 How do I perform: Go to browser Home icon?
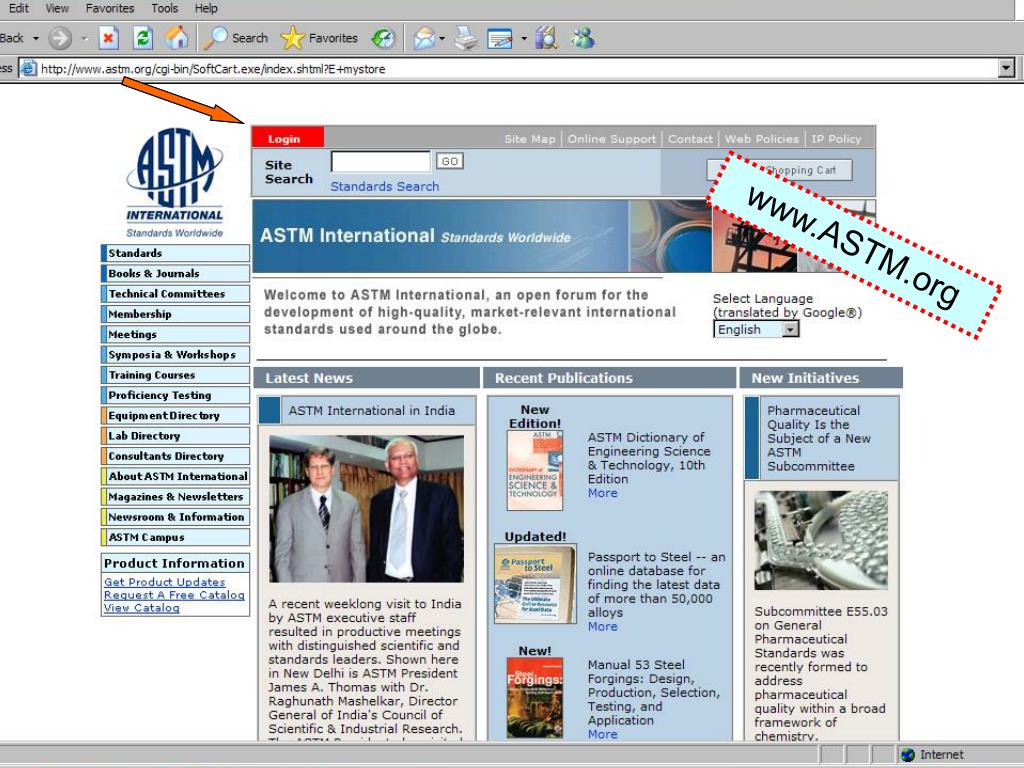pyautogui.click(x=176, y=39)
